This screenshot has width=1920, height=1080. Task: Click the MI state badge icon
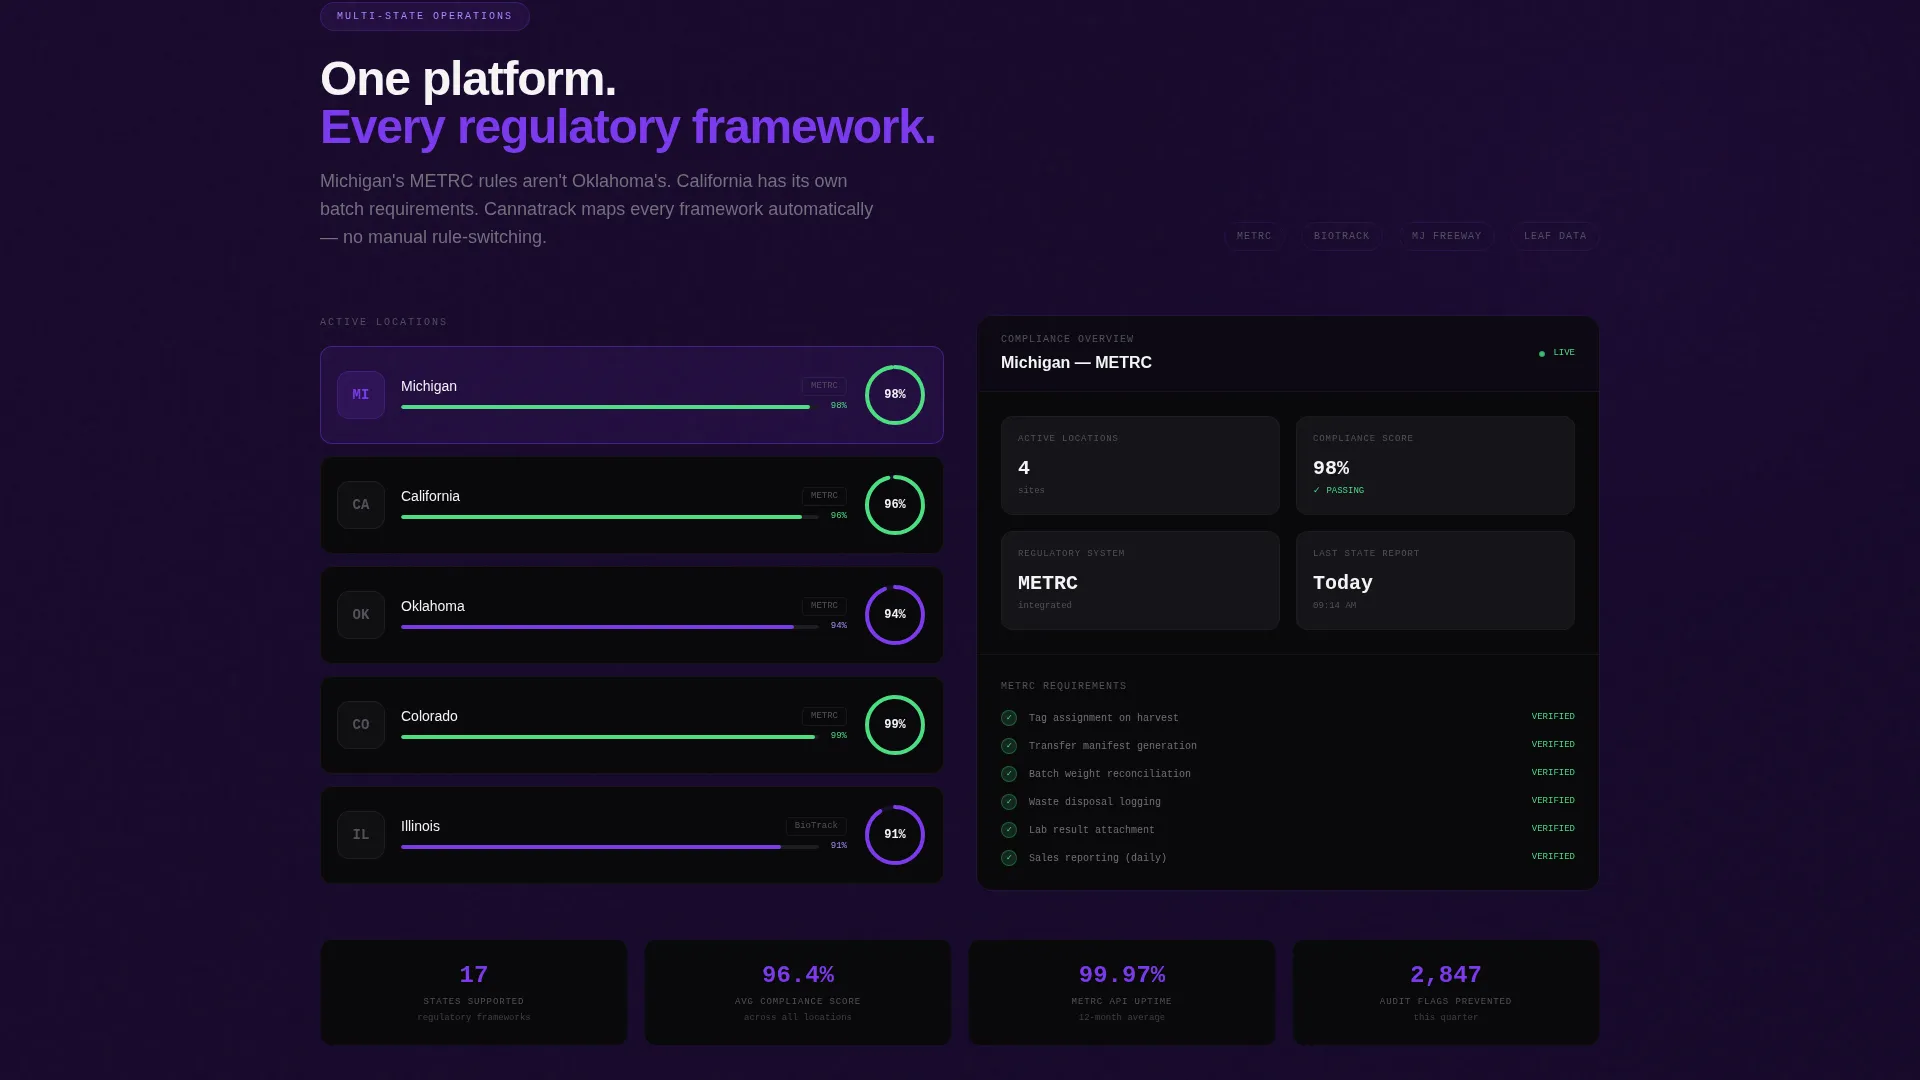coord(361,395)
